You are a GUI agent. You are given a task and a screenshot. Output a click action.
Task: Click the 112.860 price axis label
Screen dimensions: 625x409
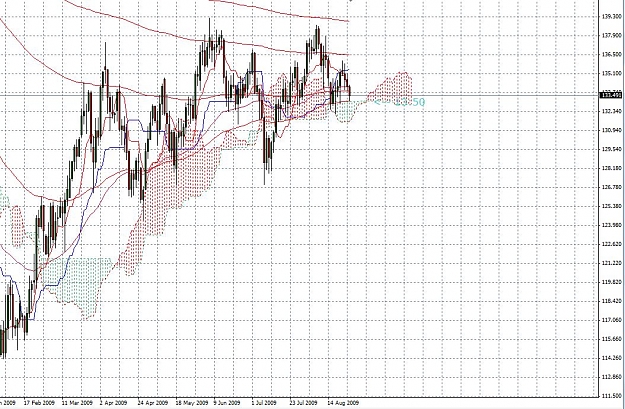(612, 377)
